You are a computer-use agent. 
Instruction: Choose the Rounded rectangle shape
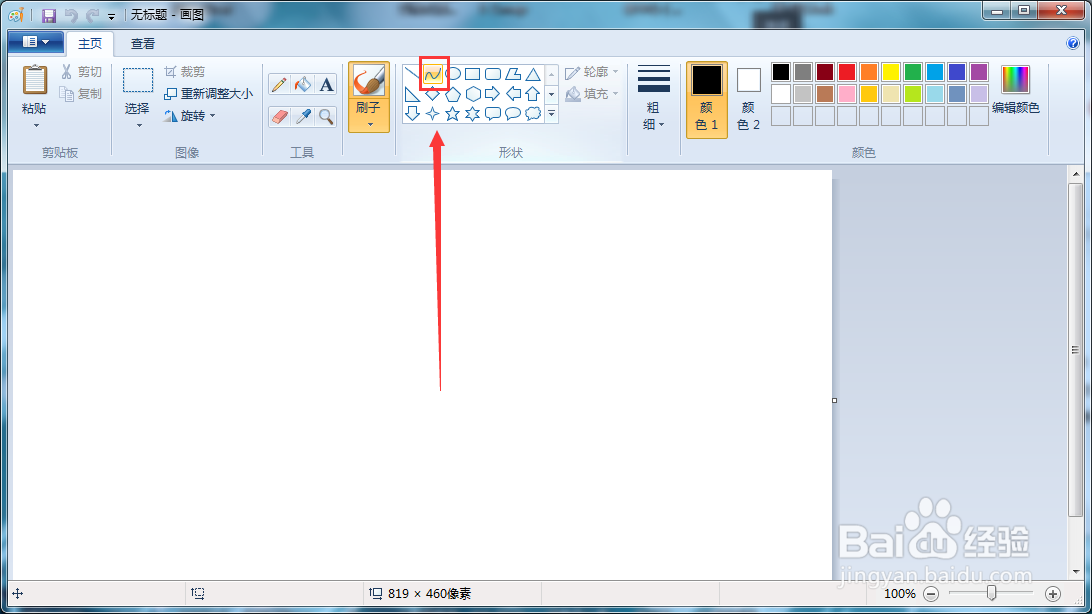point(493,74)
